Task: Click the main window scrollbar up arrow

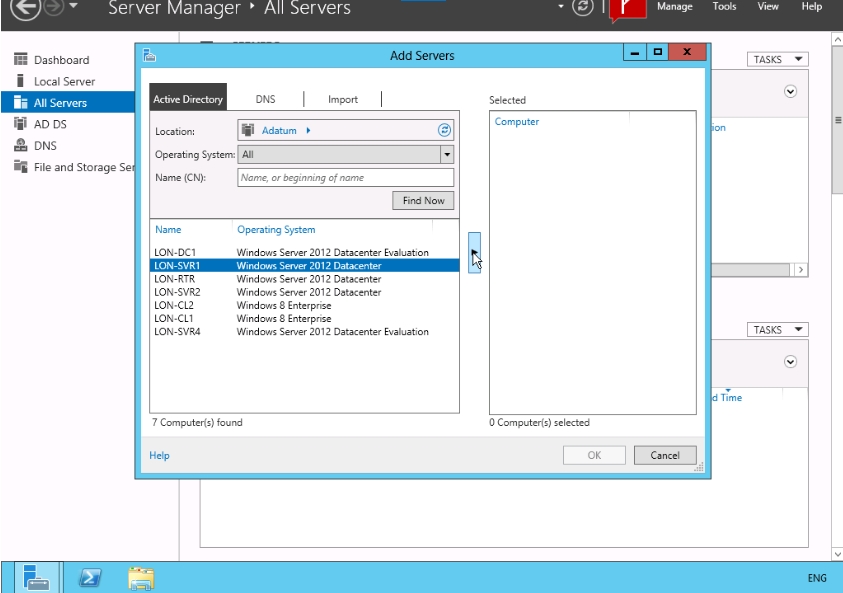Action: click(x=837, y=39)
